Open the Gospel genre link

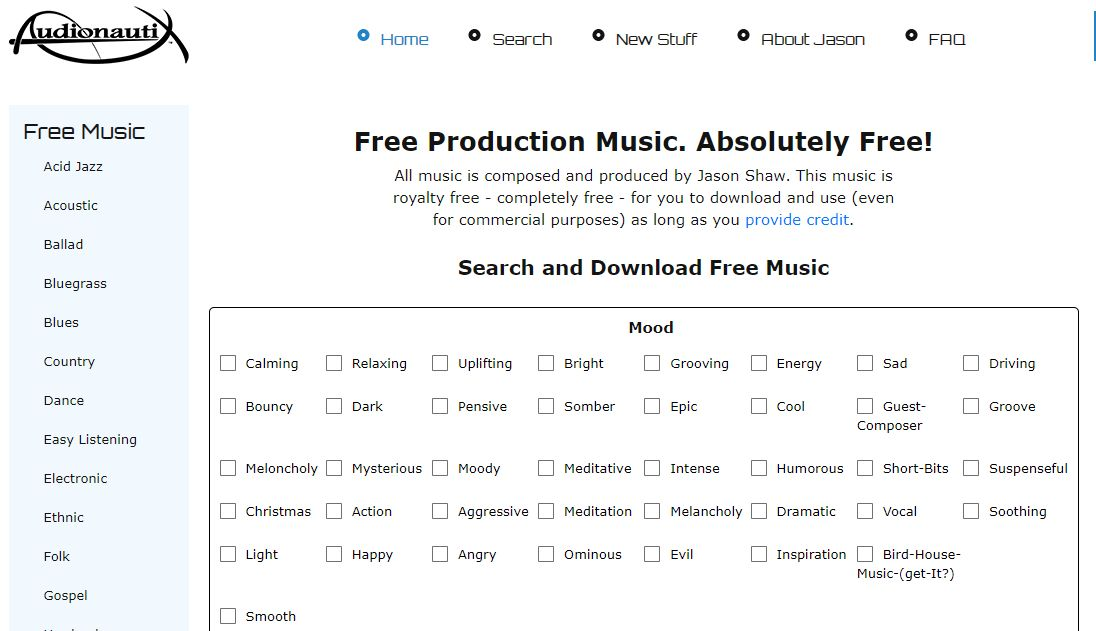point(65,596)
